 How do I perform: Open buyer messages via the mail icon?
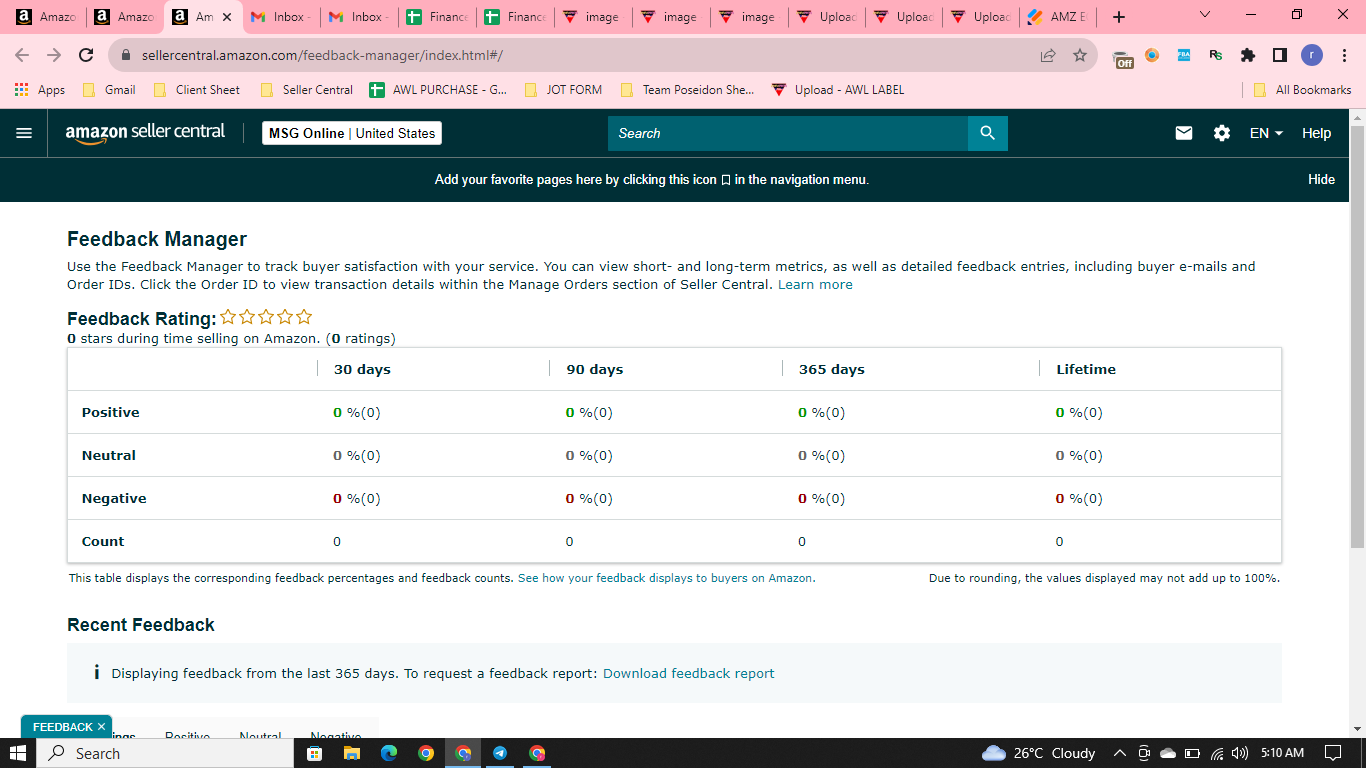click(x=1184, y=133)
